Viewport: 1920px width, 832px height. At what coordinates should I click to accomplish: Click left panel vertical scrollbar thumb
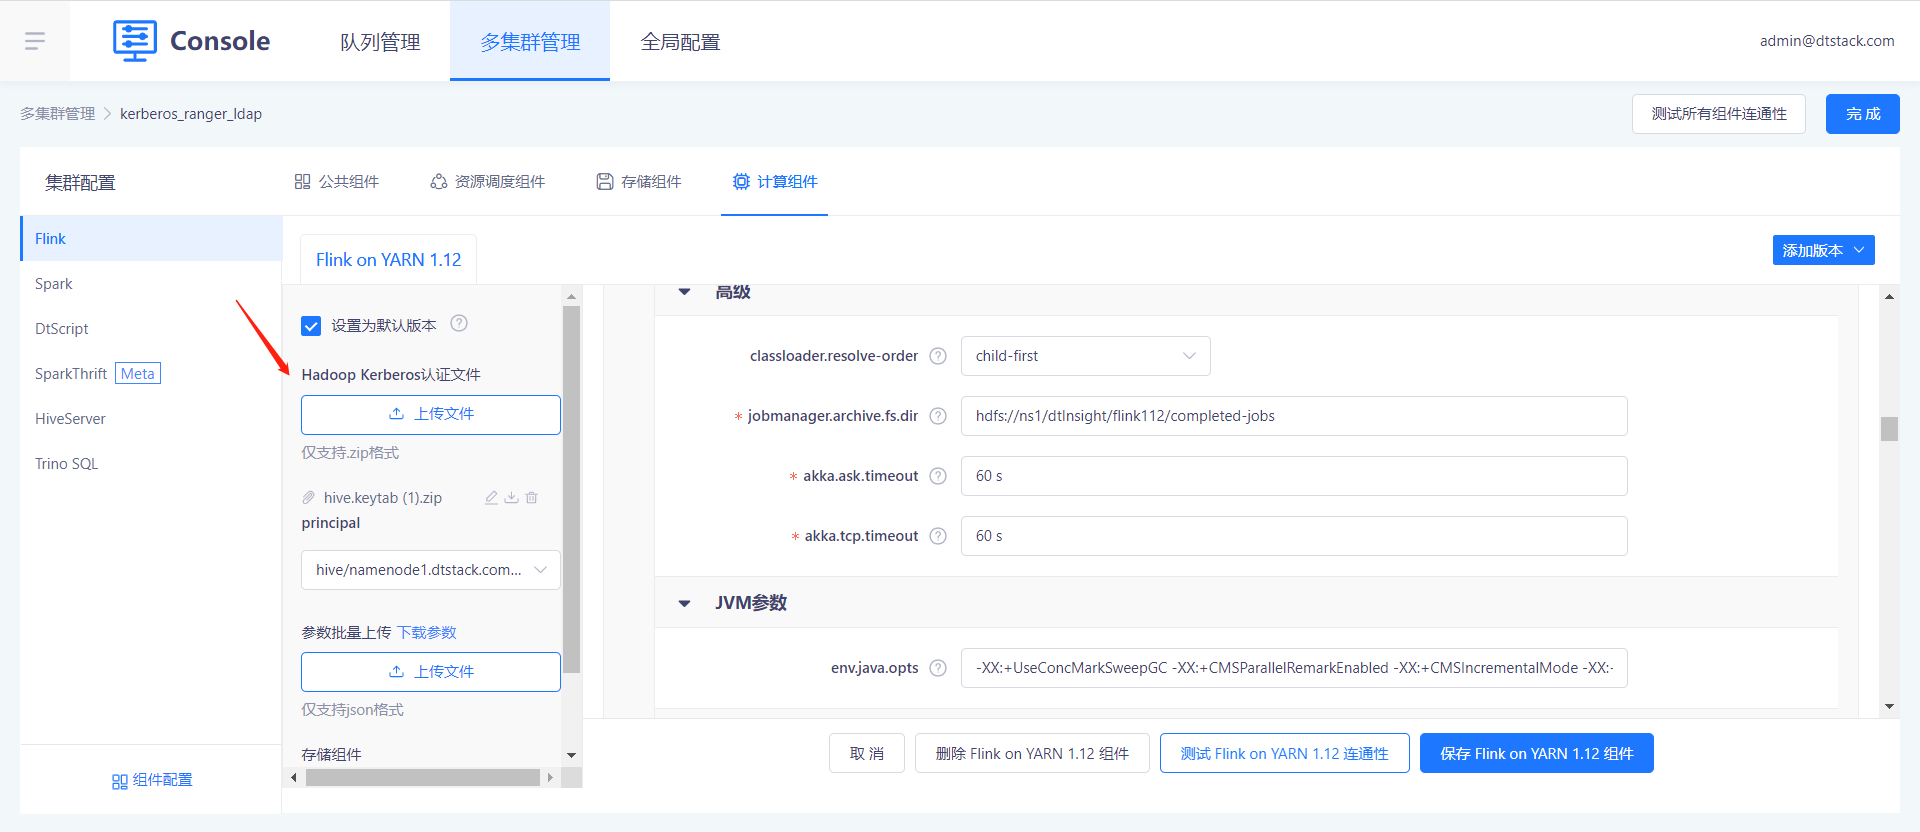tap(572, 490)
